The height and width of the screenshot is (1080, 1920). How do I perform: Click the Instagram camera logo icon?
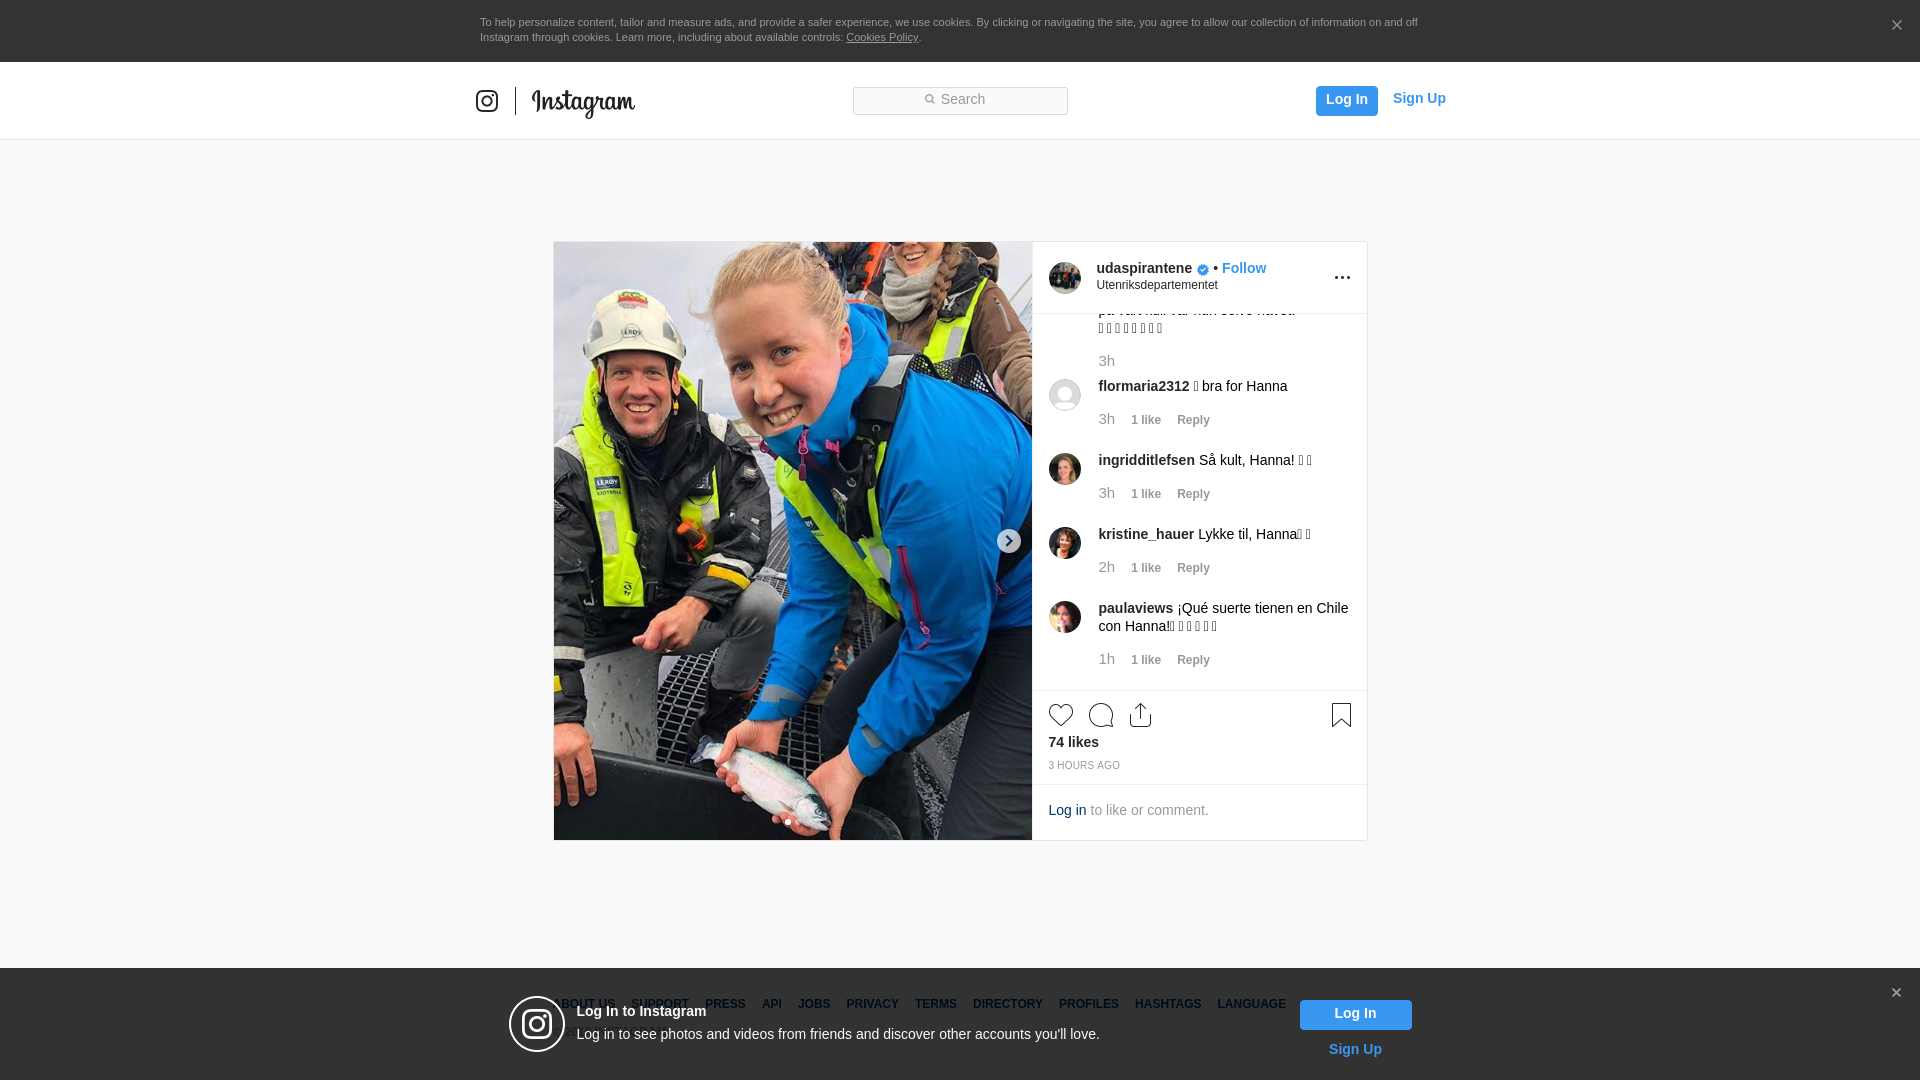[487, 101]
